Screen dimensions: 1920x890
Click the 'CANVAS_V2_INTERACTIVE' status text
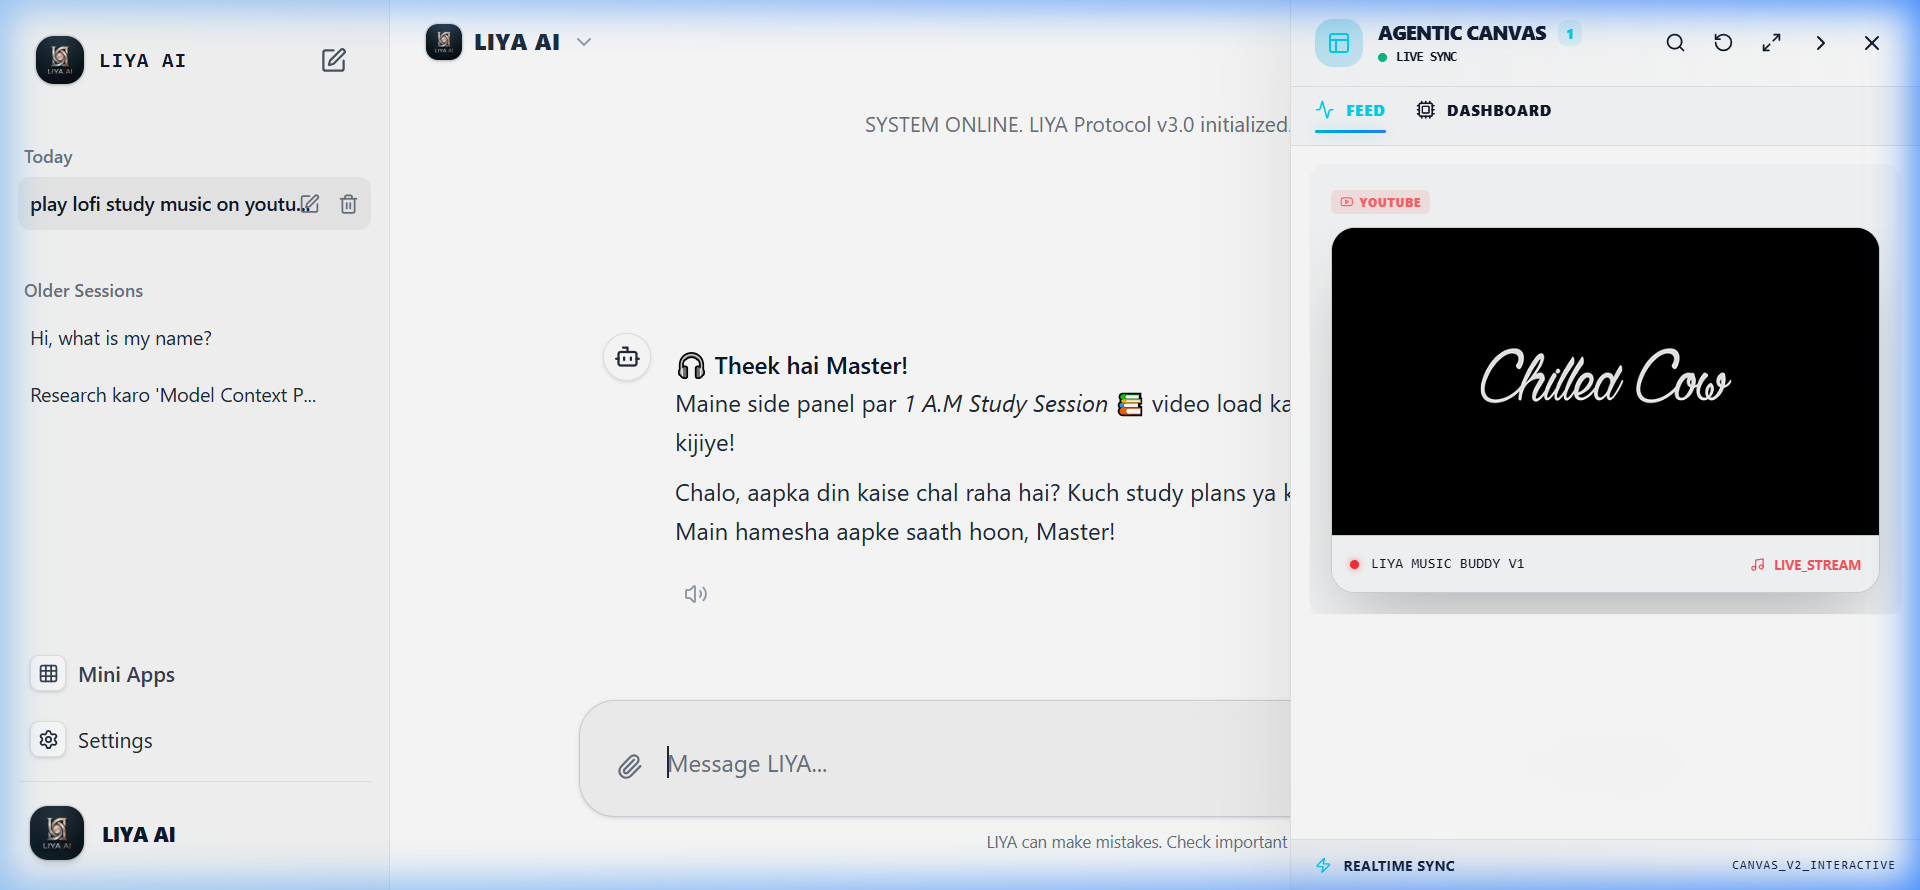pos(1813,865)
